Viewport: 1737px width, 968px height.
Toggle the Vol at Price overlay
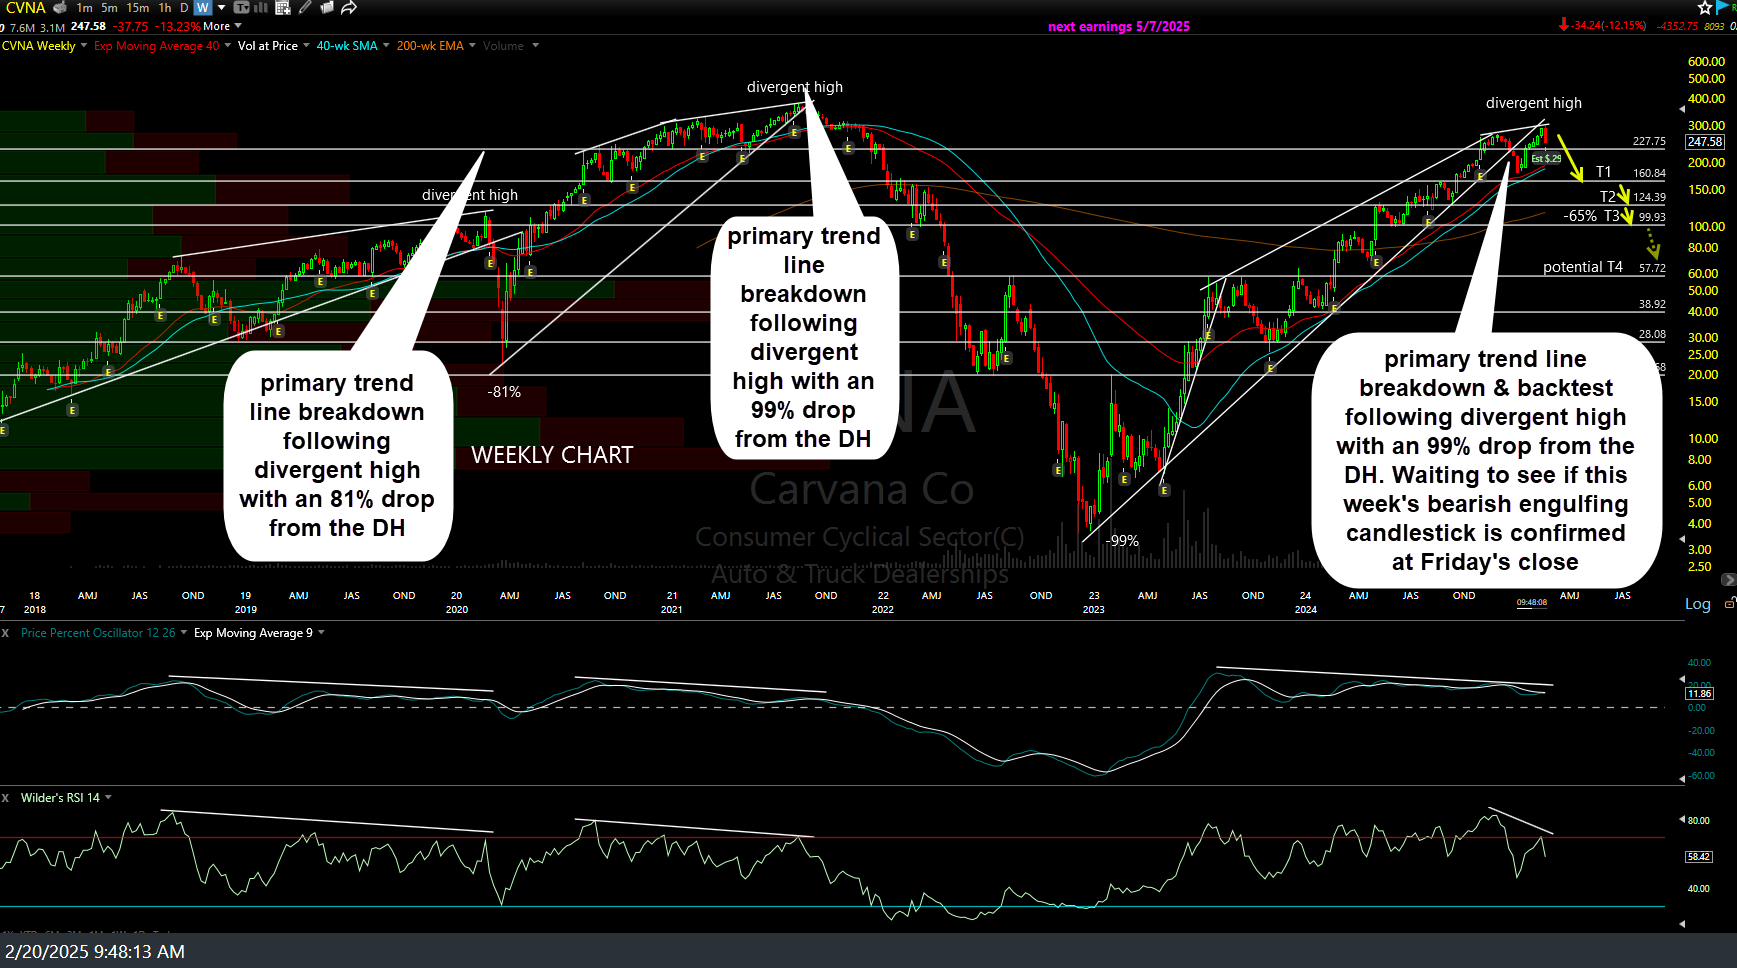[268, 45]
